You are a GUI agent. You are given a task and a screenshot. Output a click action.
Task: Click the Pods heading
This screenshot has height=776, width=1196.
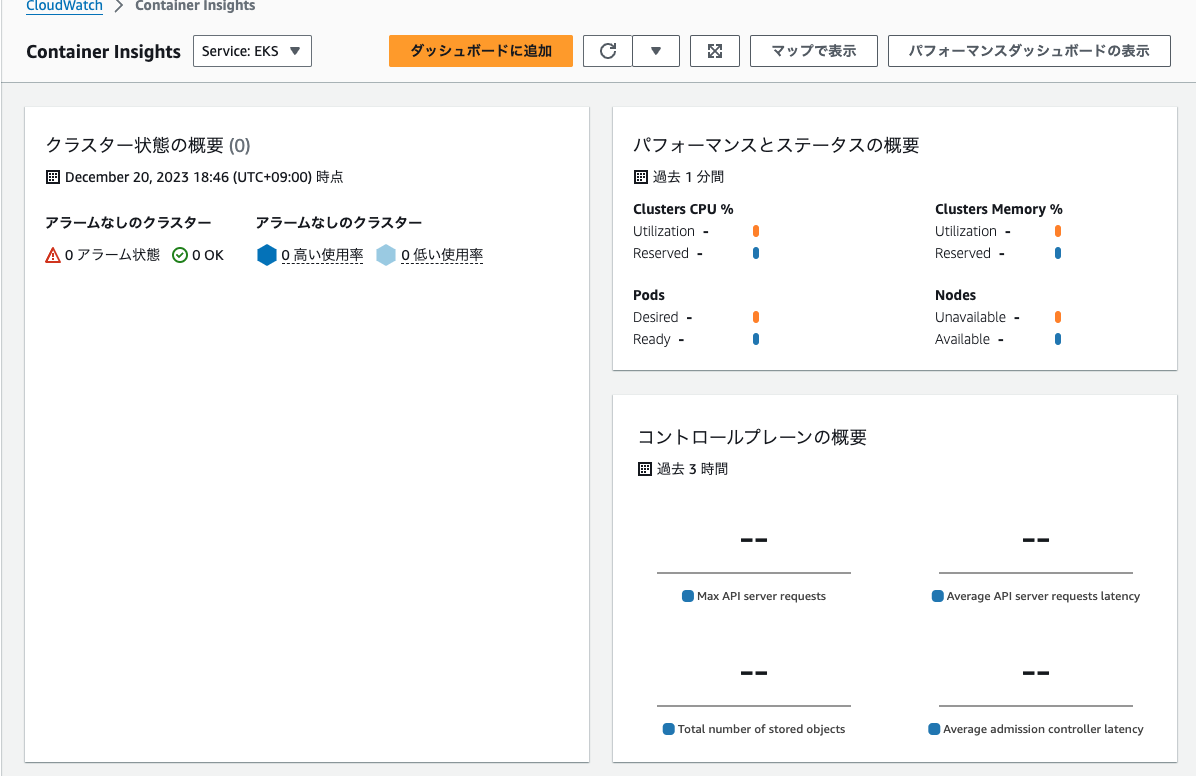tap(649, 295)
